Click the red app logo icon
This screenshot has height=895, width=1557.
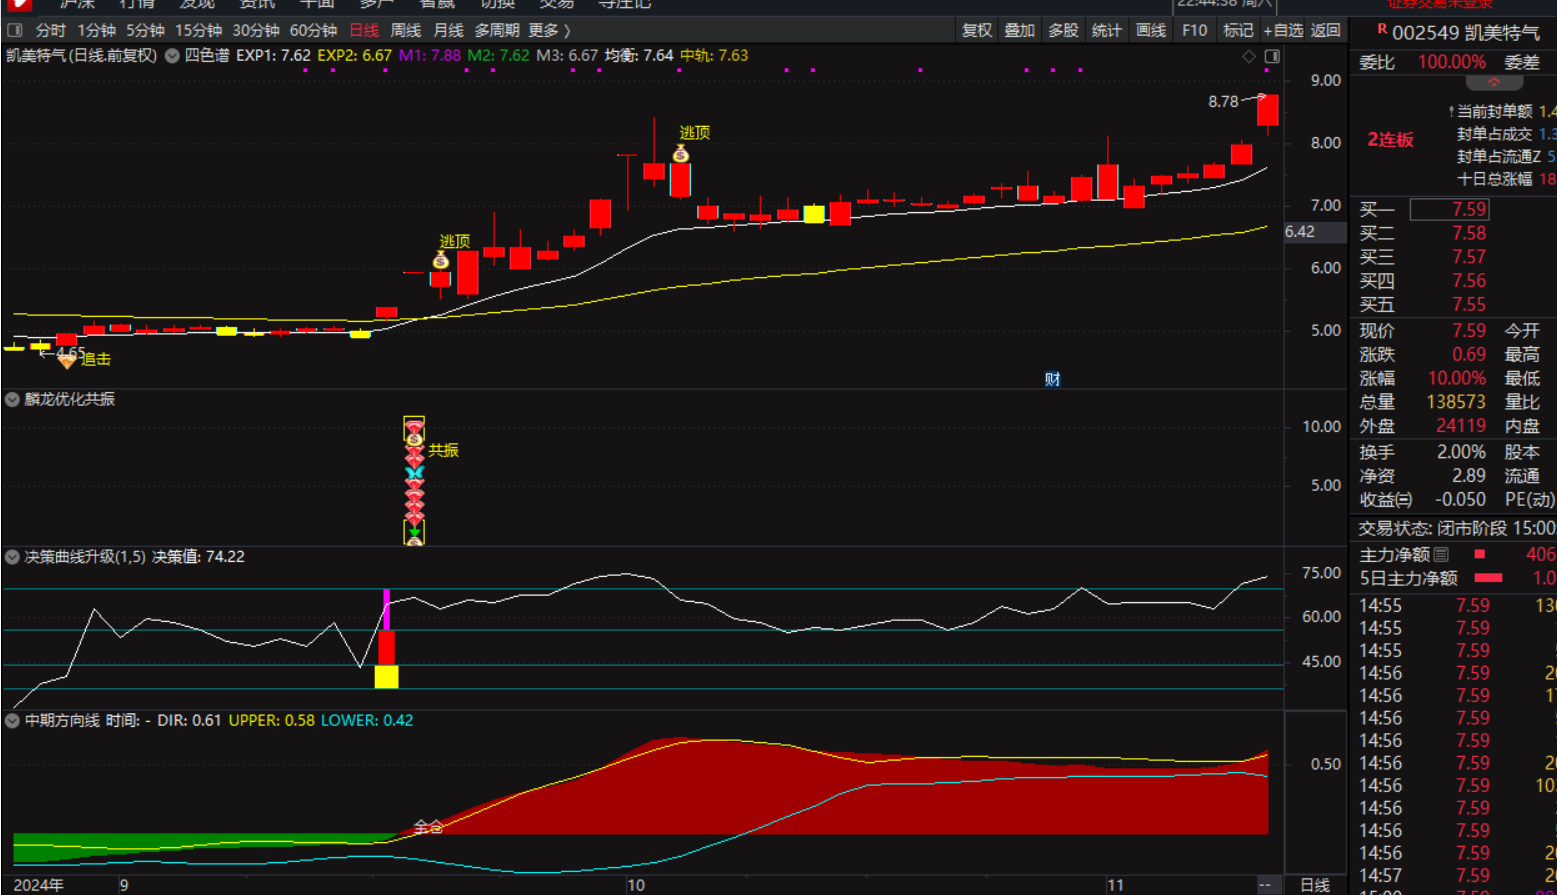[x=18, y=5]
